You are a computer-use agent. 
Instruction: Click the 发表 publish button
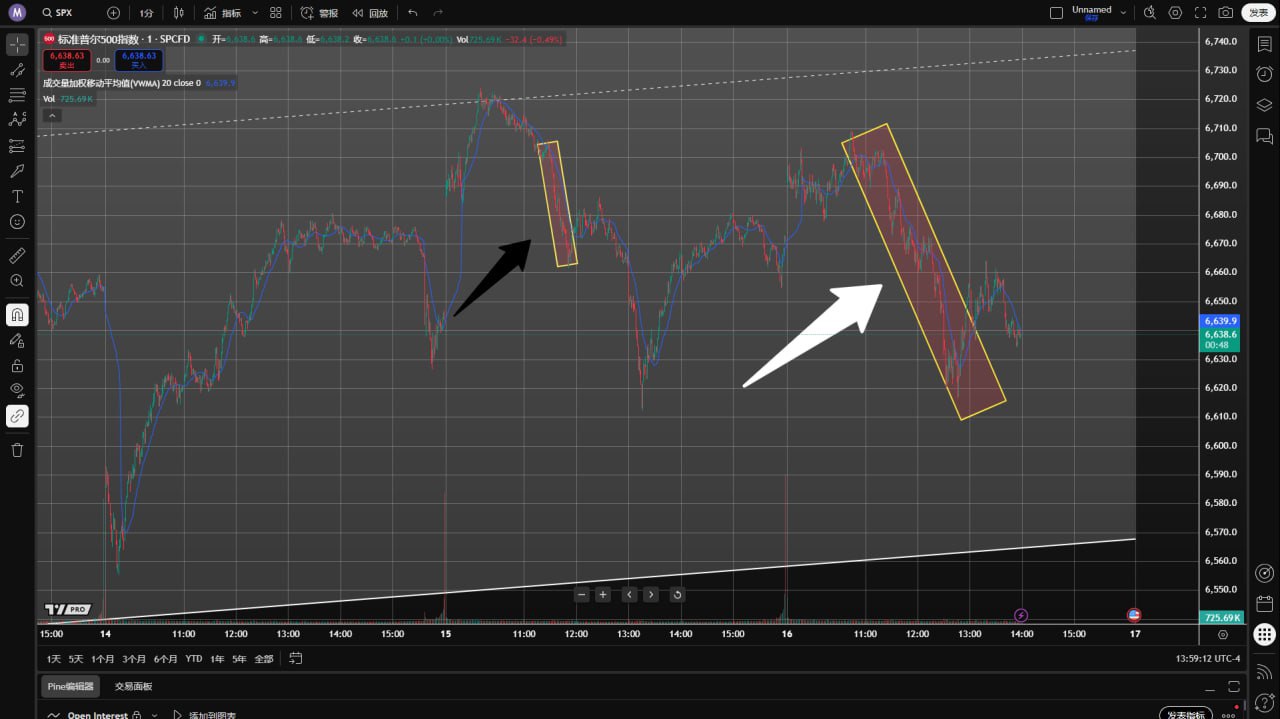(1258, 13)
